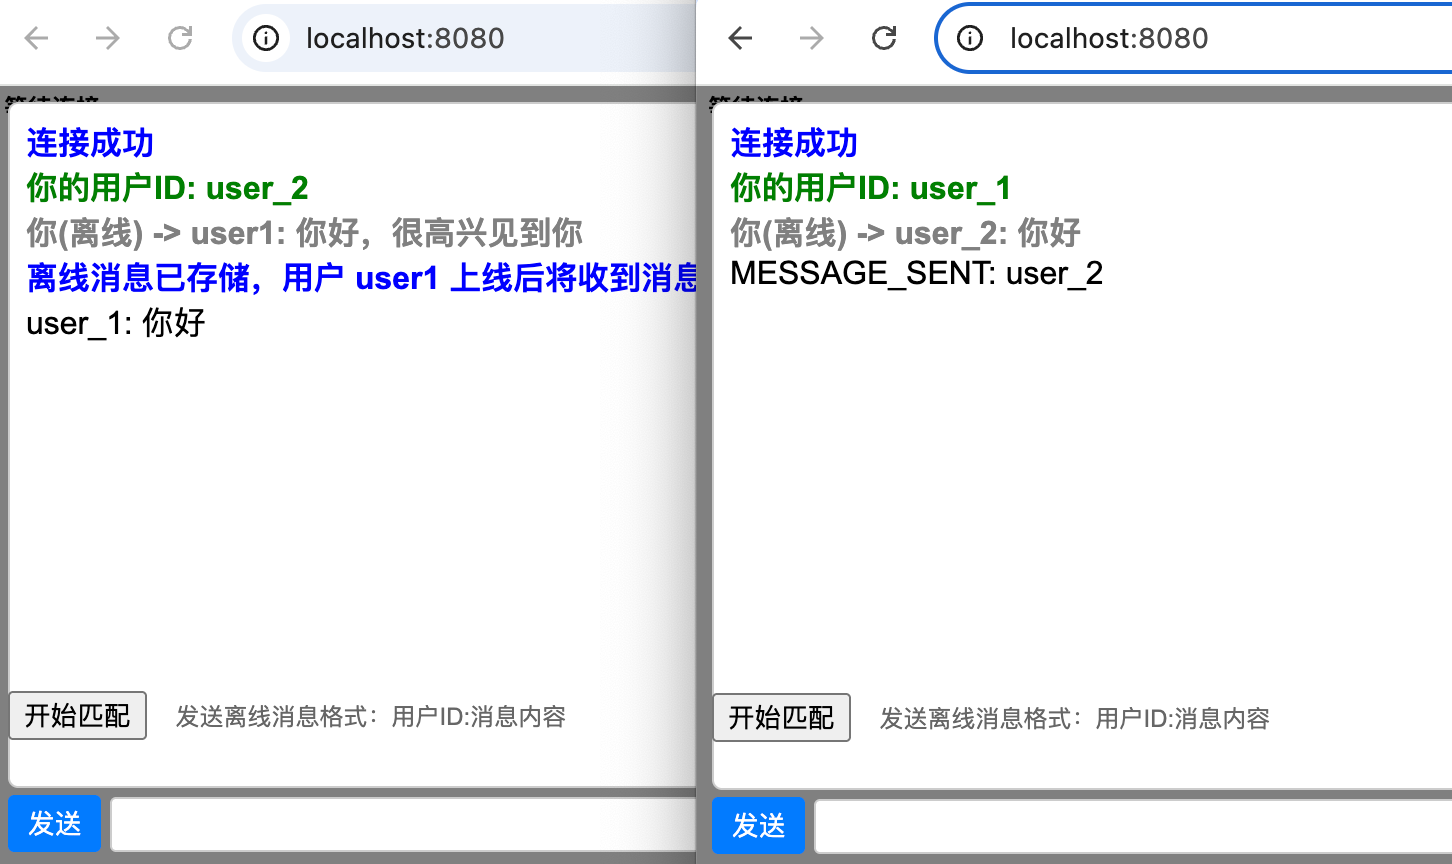The image size is (1452, 864).
Task: Click the 发送 button in the right window
Action: [758, 825]
